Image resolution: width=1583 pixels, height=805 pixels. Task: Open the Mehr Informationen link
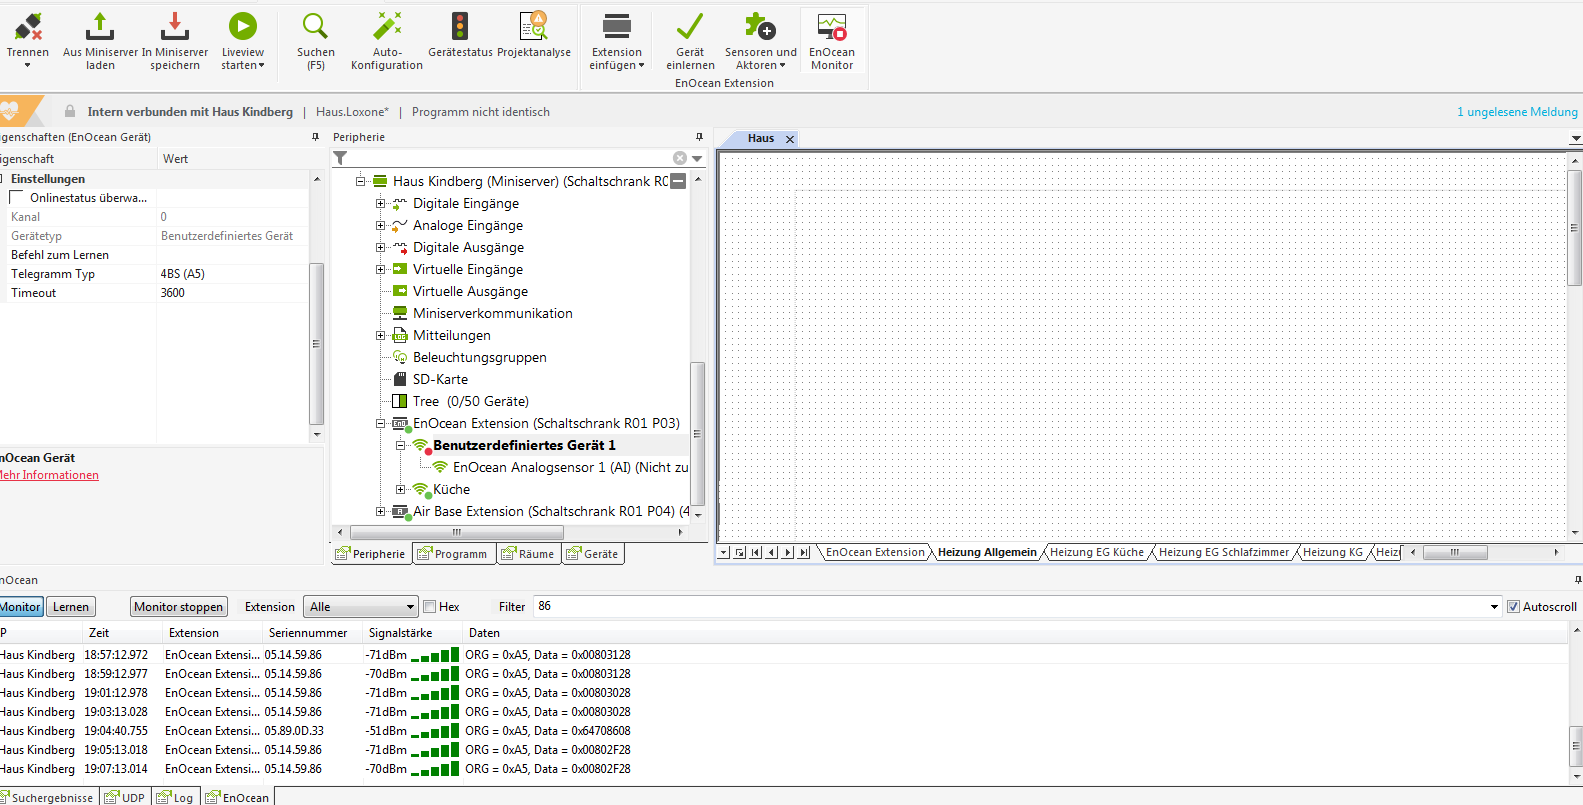(49, 475)
